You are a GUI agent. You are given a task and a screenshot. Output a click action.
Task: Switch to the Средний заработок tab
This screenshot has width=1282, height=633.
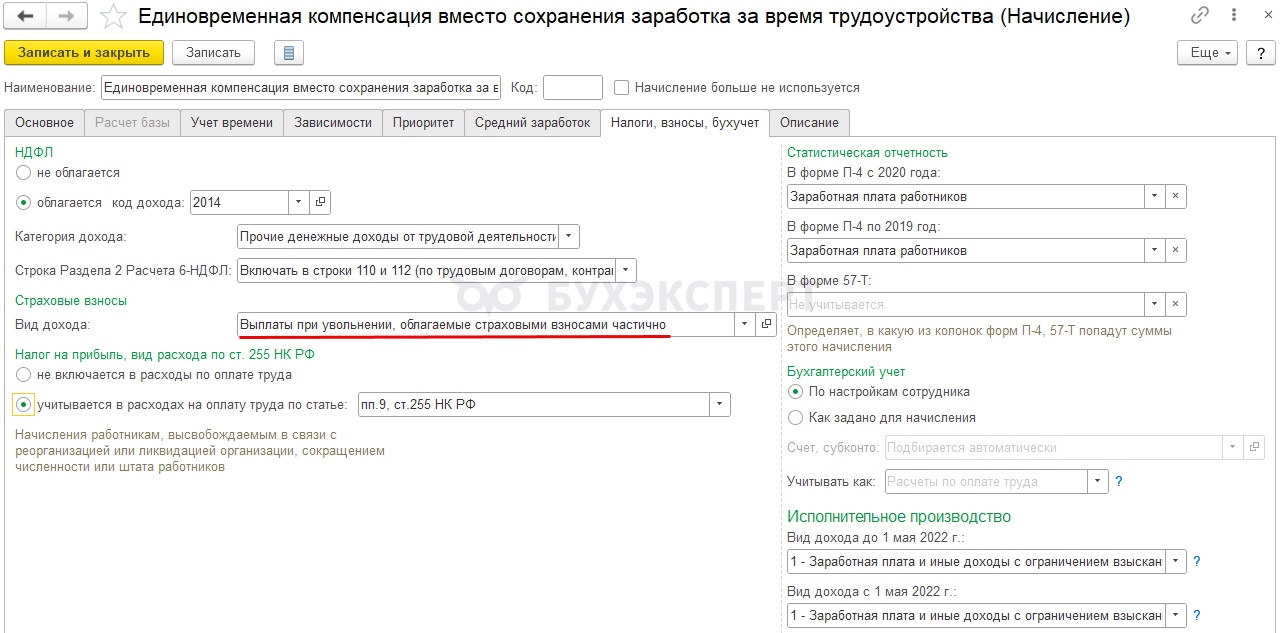coord(533,123)
